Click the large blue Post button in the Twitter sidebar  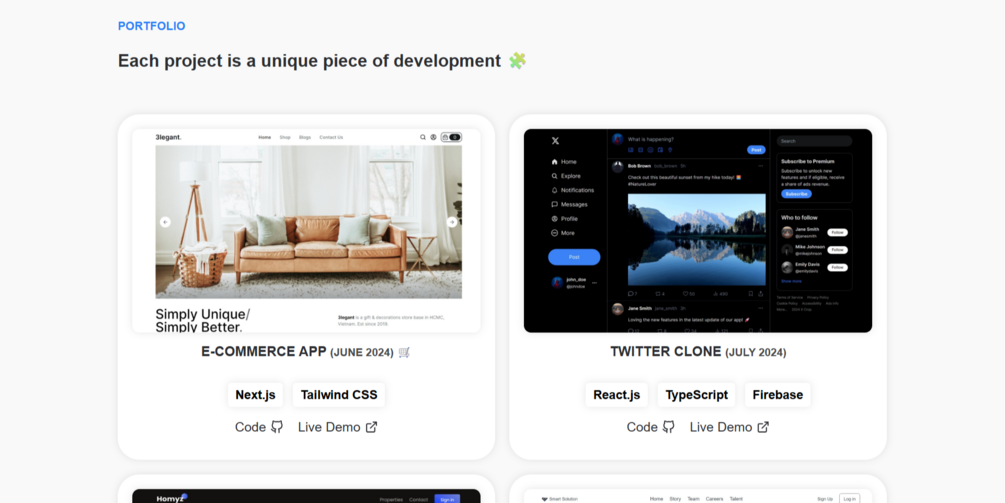[574, 257]
